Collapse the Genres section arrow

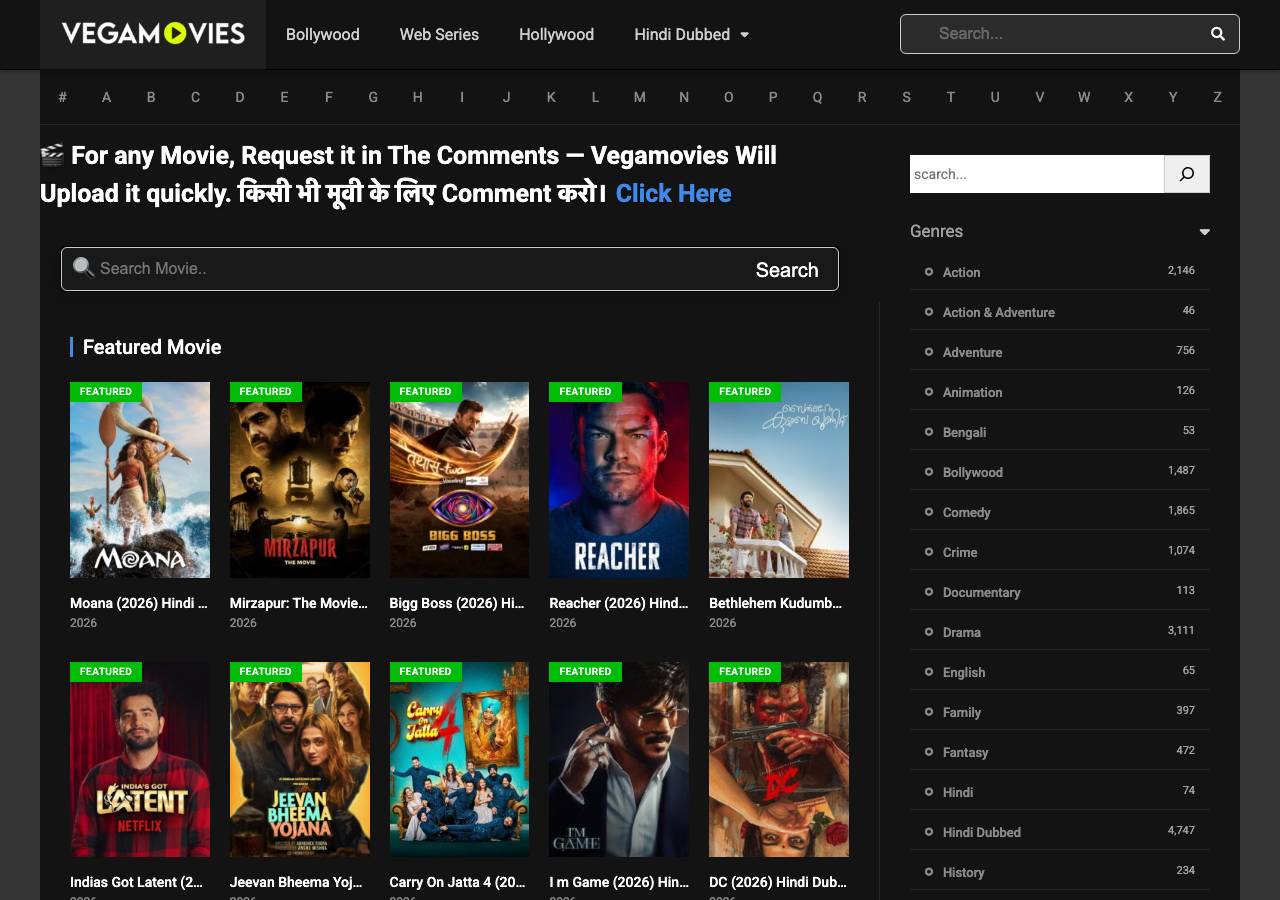[1205, 232]
